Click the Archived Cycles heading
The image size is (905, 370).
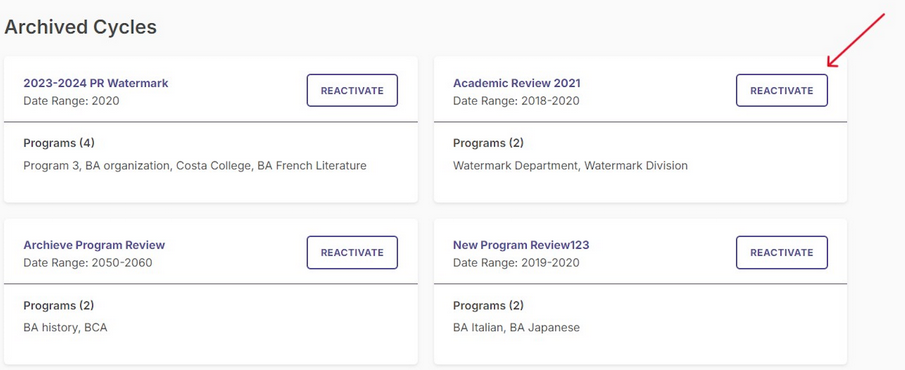[81, 27]
